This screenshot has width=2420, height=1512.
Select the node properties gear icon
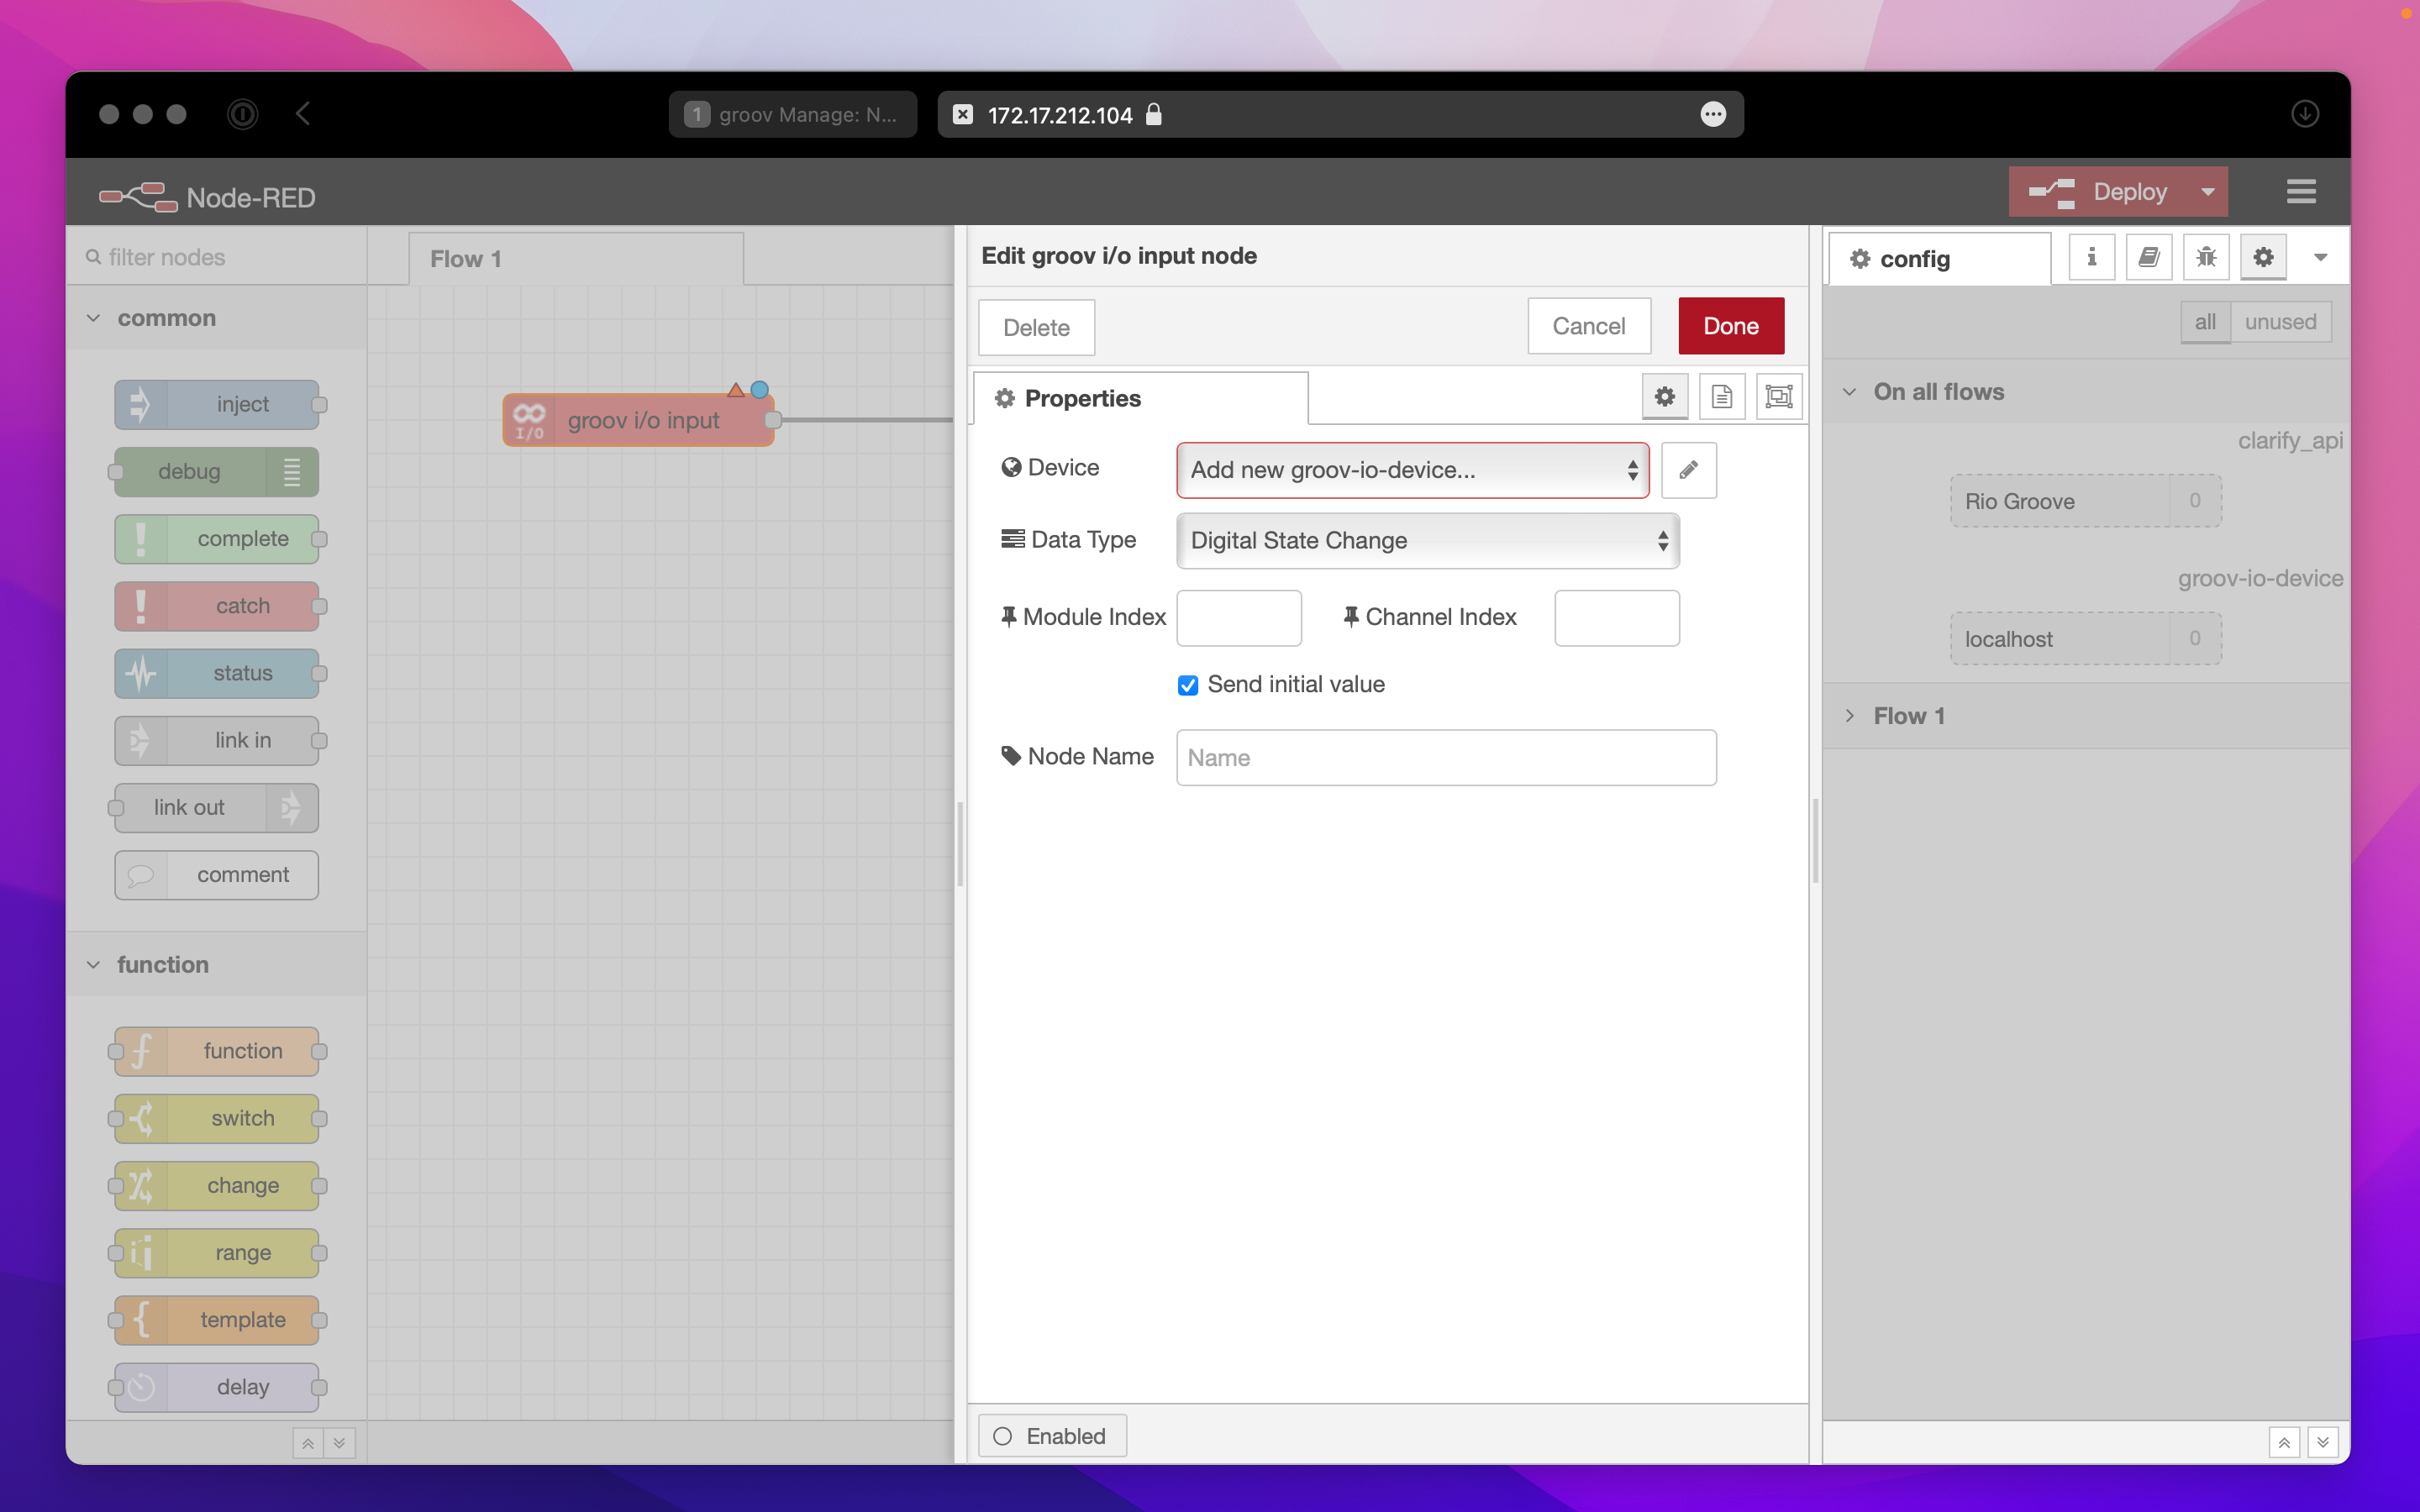[1664, 397]
